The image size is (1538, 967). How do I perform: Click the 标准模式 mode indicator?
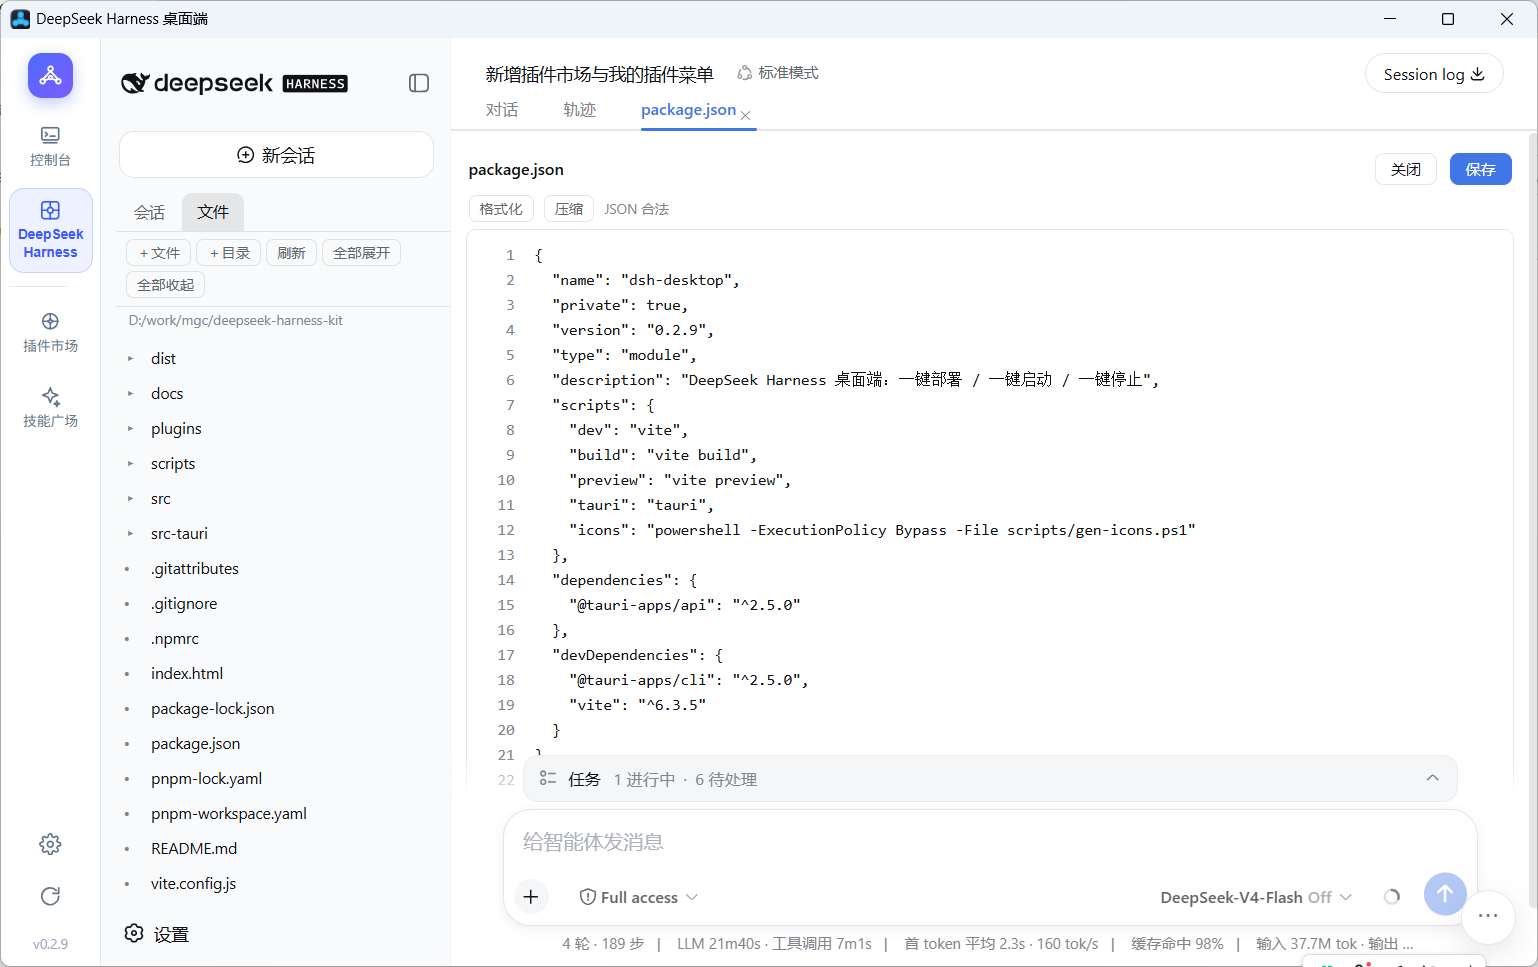click(778, 73)
